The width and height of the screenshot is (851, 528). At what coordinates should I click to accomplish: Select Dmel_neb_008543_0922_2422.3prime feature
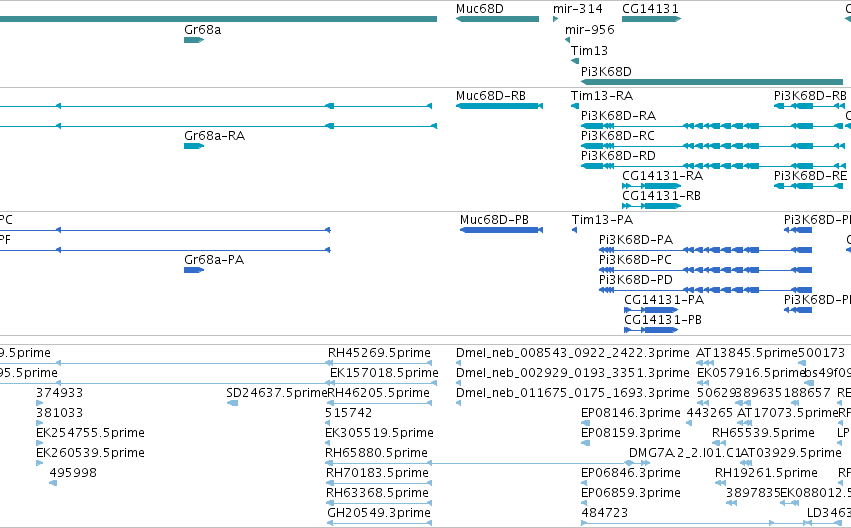click(x=573, y=353)
